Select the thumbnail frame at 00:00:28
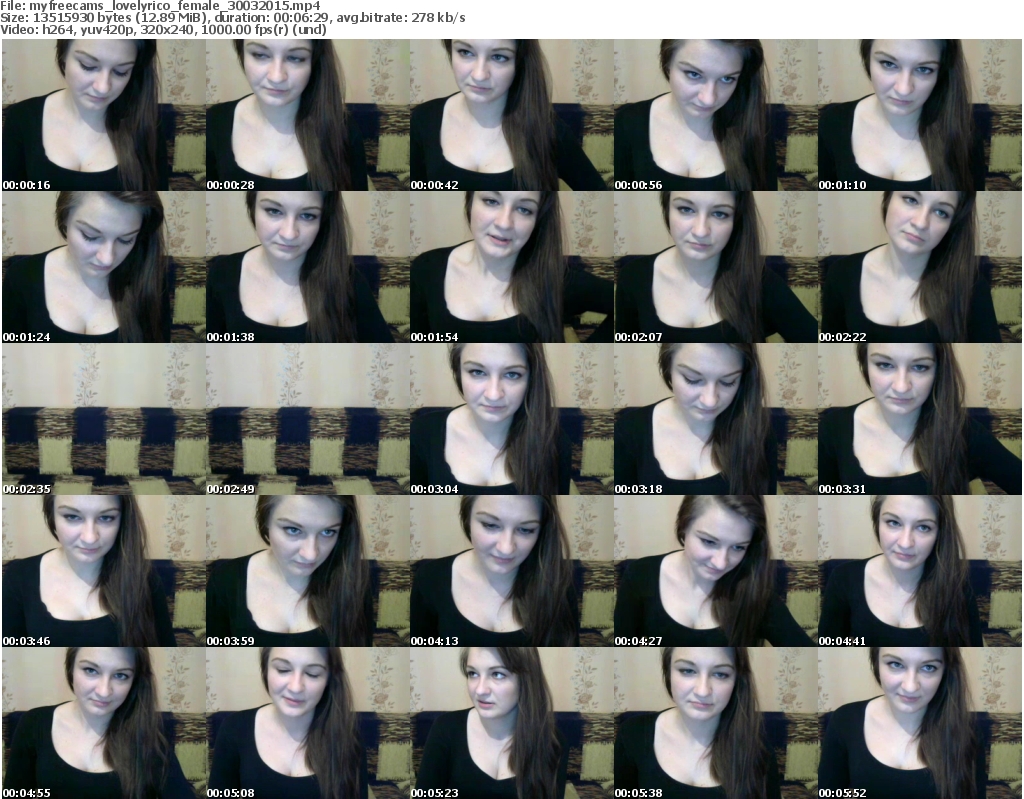The width and height of the screenshot is (1024, 799). (308, 115)
